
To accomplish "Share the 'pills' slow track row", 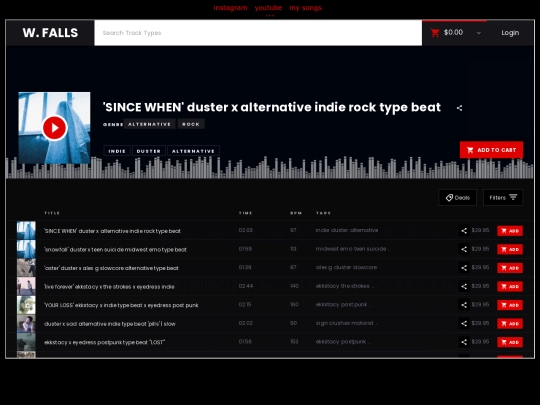I will coord(464,324).
